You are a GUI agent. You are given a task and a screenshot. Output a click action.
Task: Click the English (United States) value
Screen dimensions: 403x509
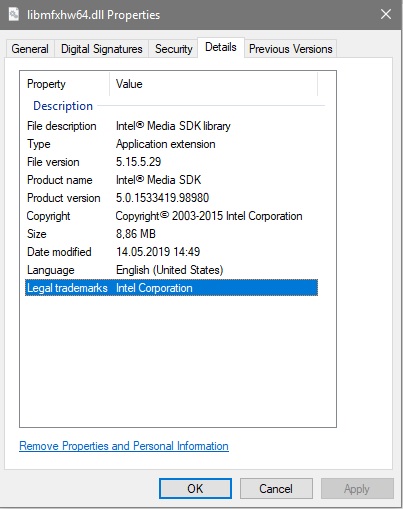click(169, 270)
